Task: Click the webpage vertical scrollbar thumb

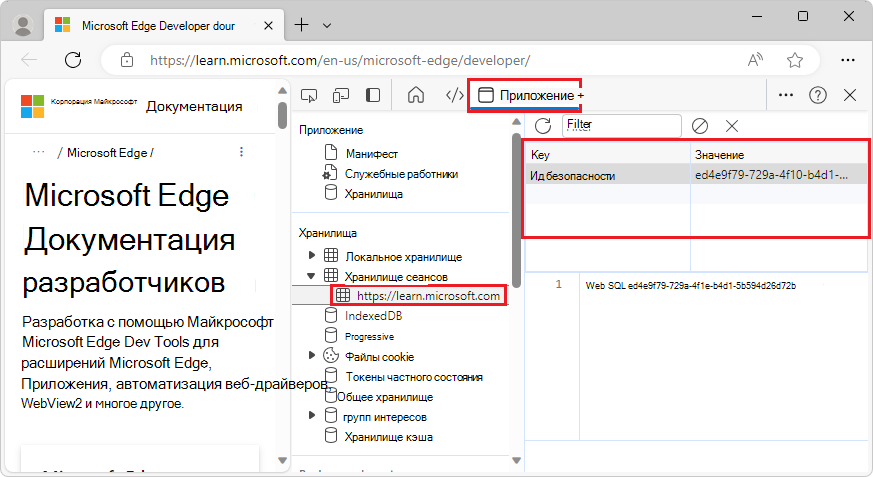Action: (282, 115)
